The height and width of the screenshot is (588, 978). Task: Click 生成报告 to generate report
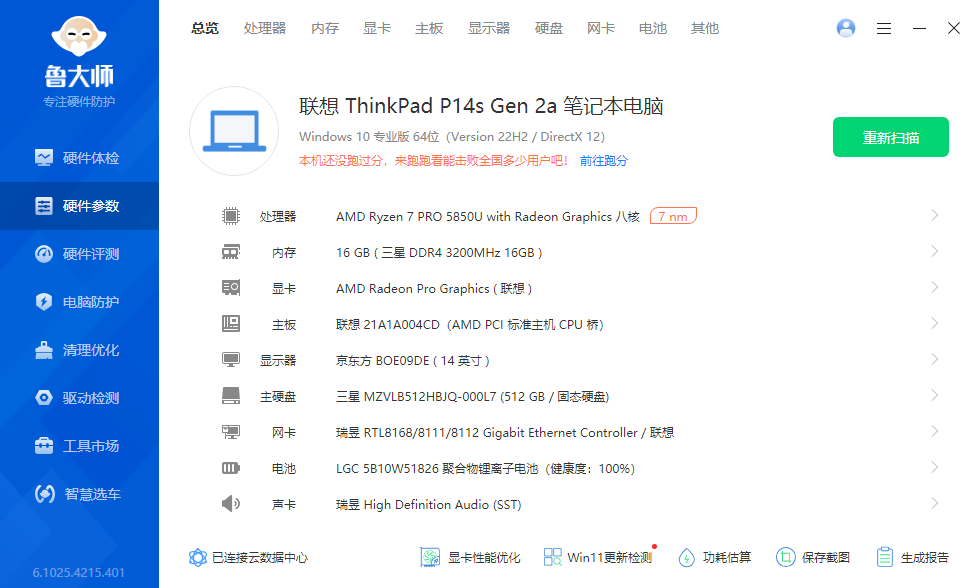(913, 557)
